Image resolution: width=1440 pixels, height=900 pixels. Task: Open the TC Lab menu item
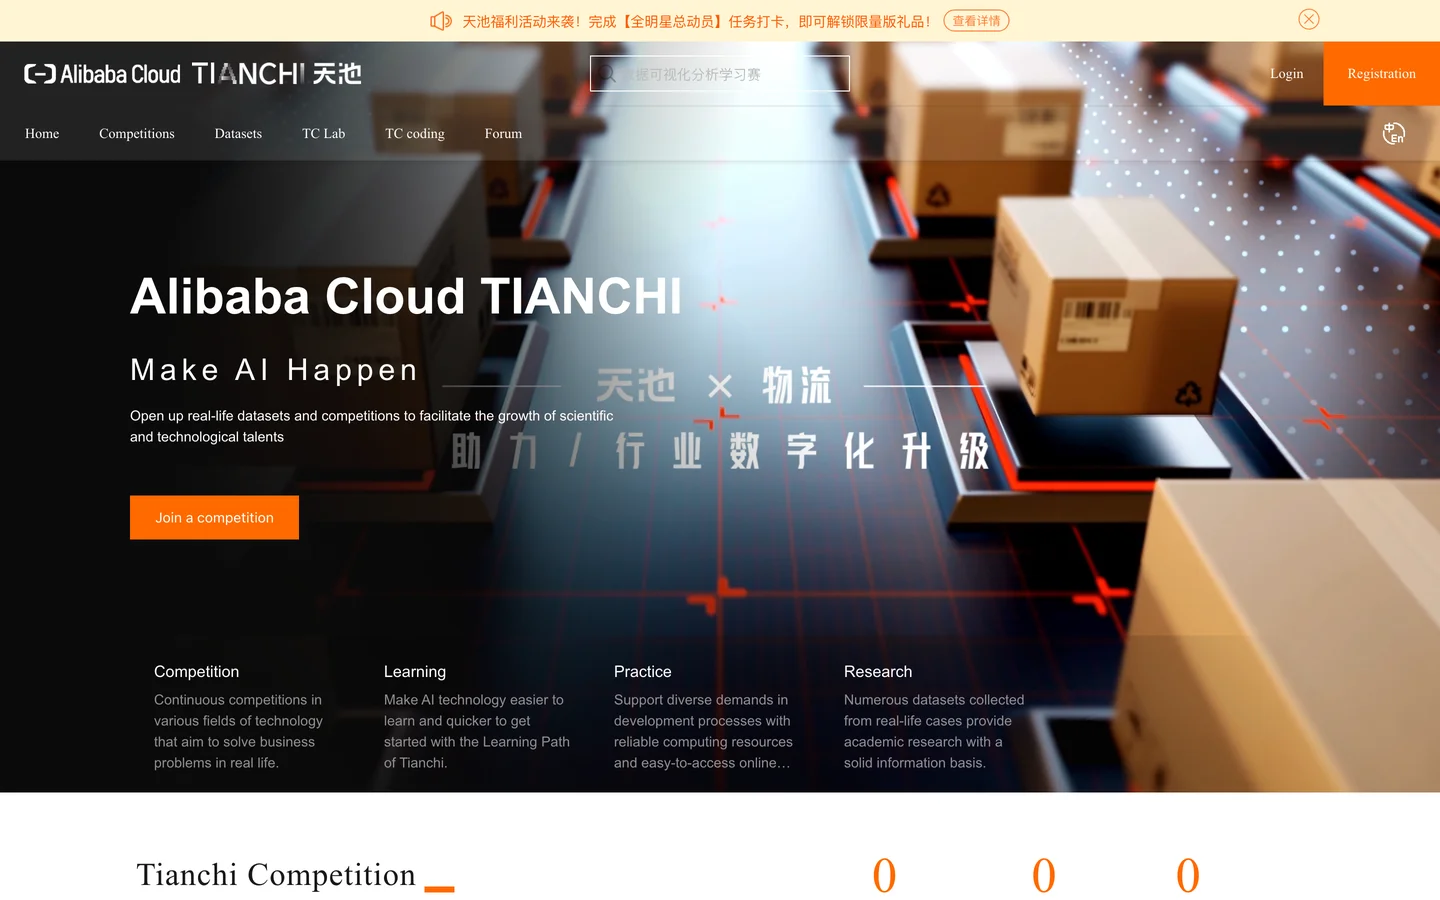pyautogui.click(x=324, y=134)
